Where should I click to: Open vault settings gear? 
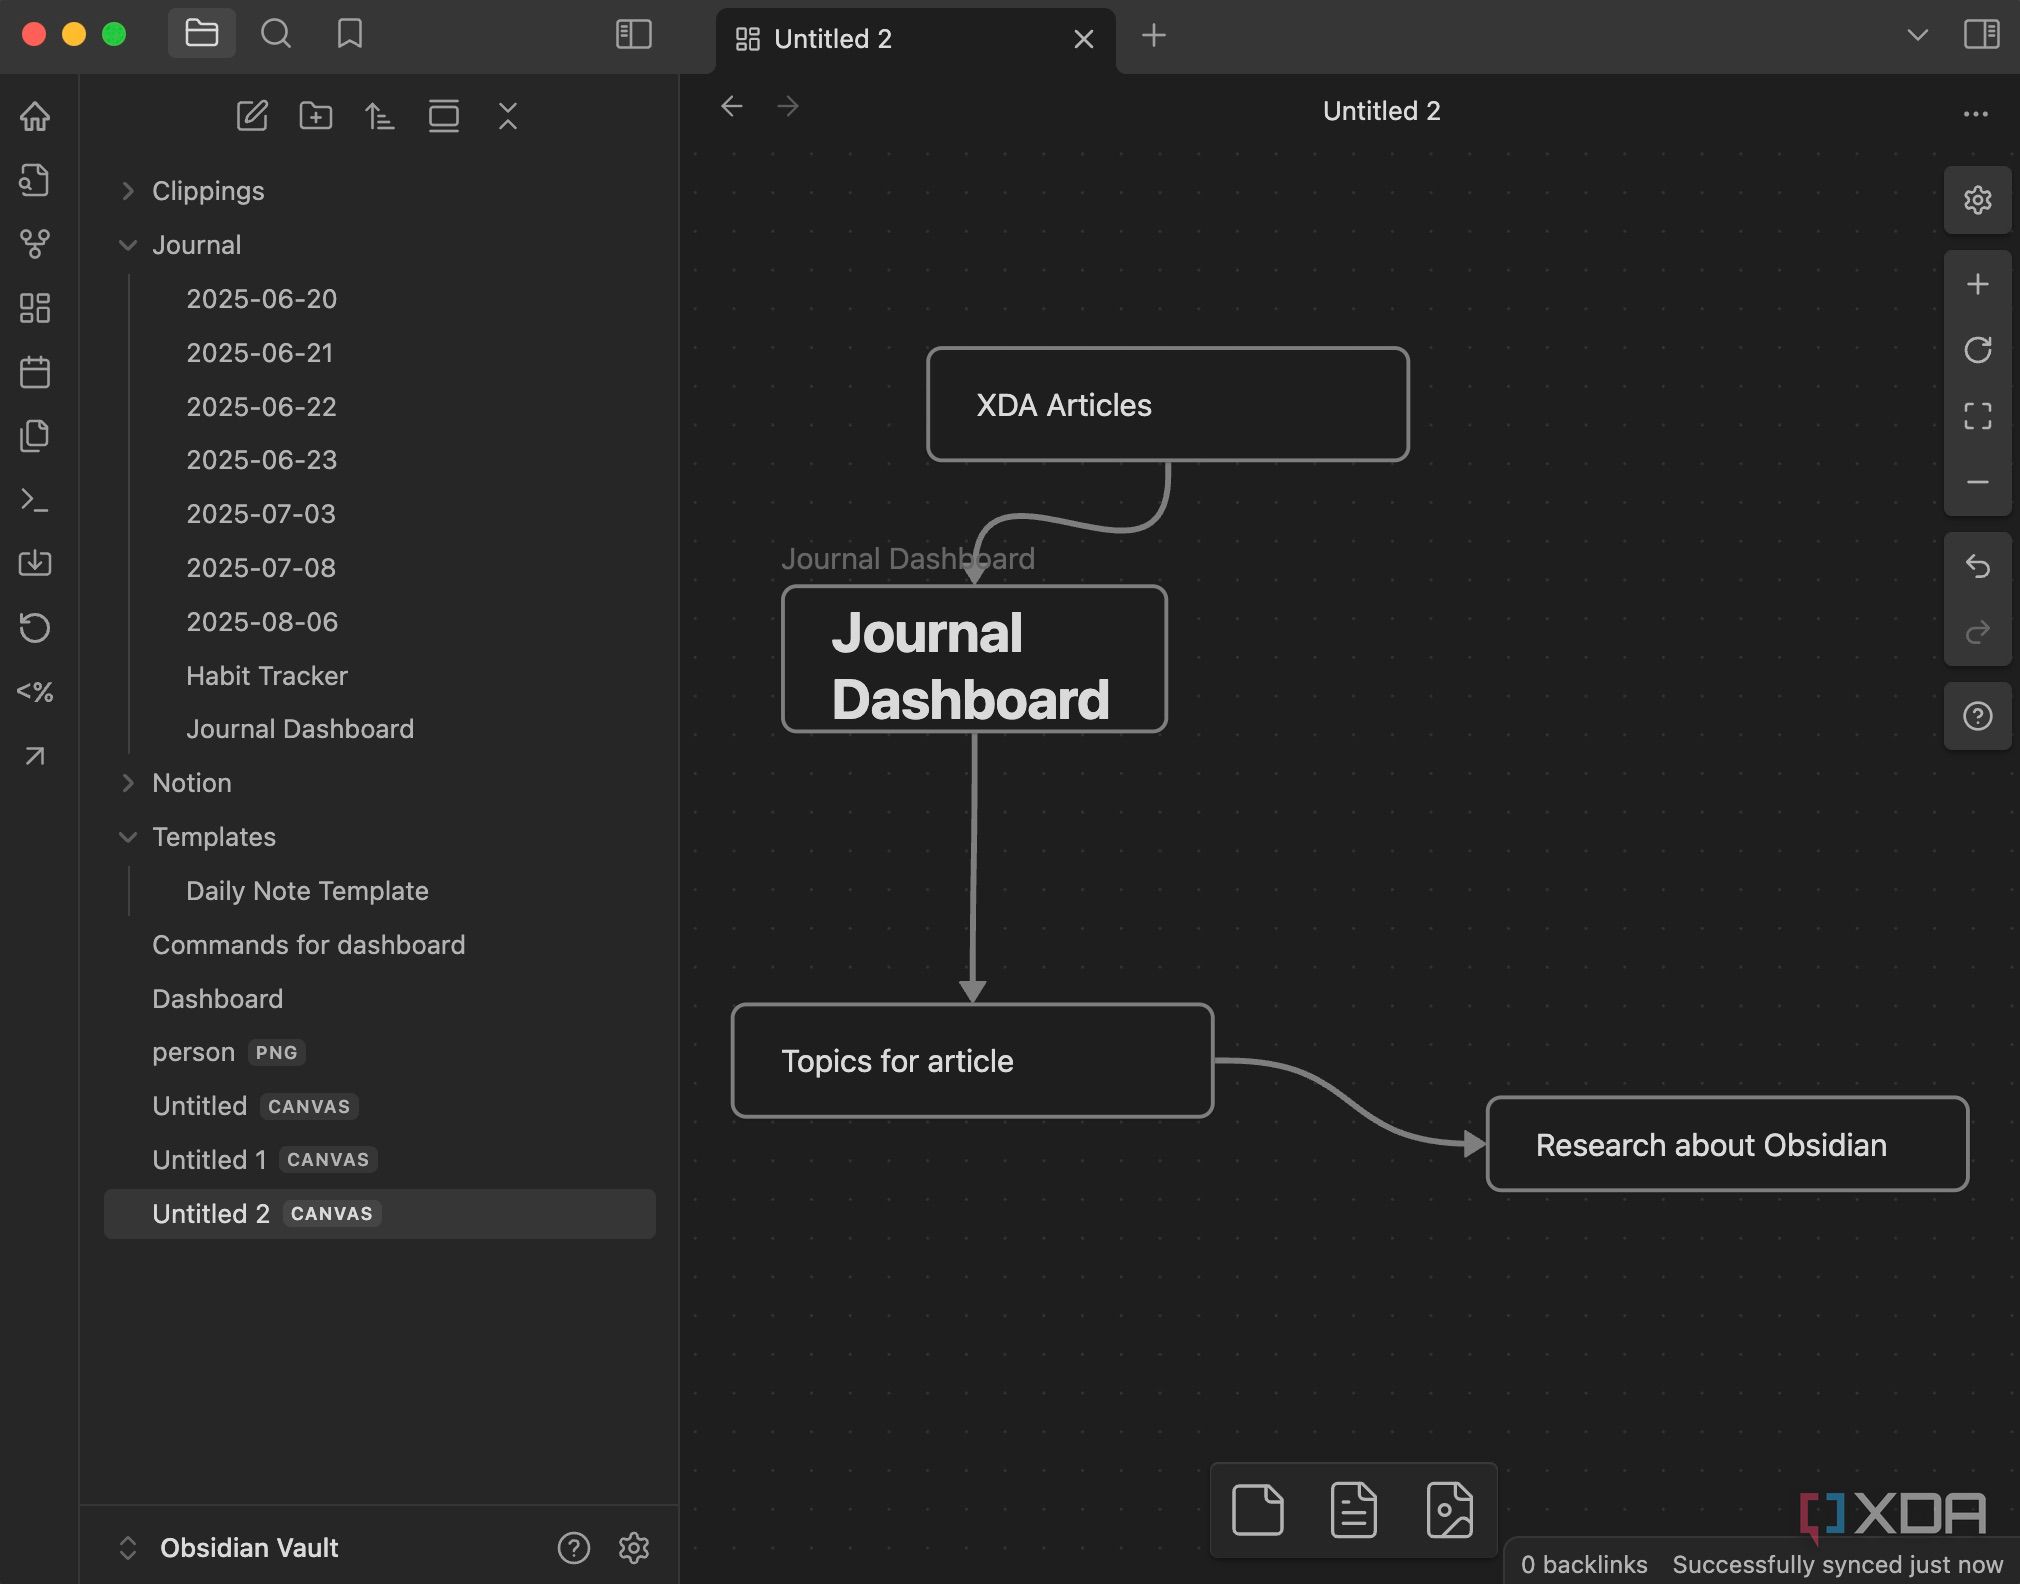[x=633, y=1548]
